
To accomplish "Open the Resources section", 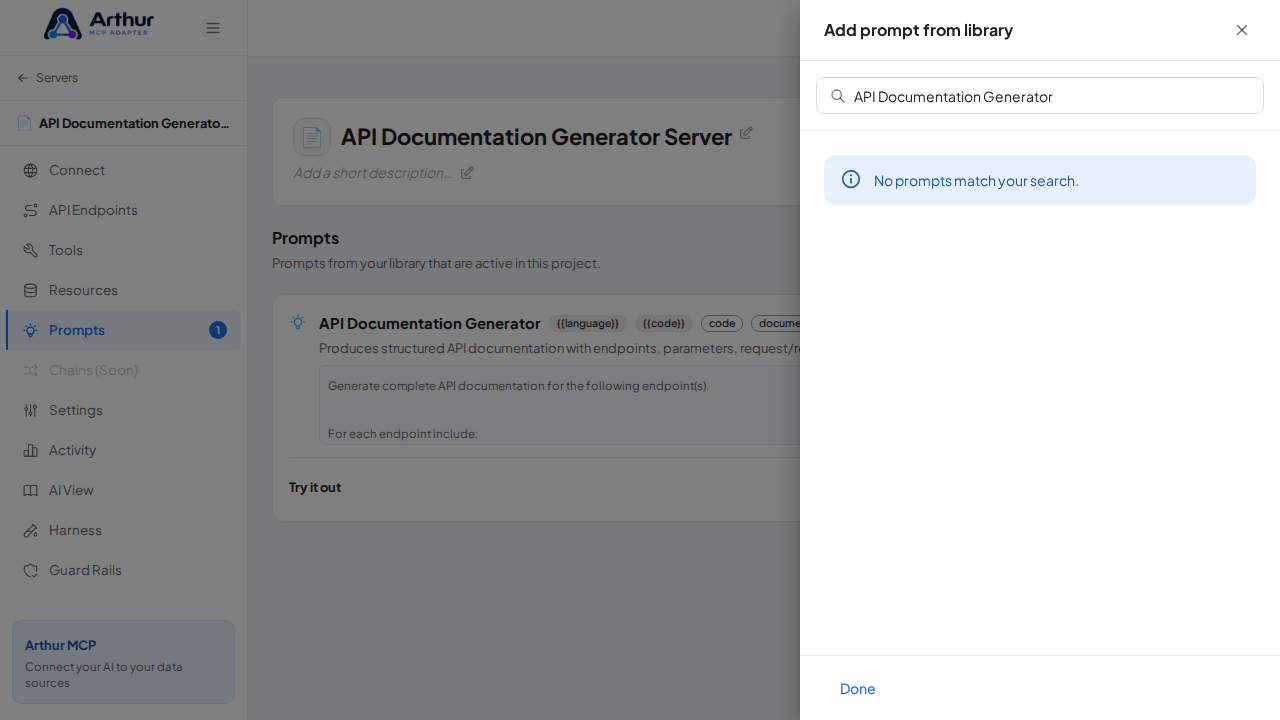I will pos(123,290).
